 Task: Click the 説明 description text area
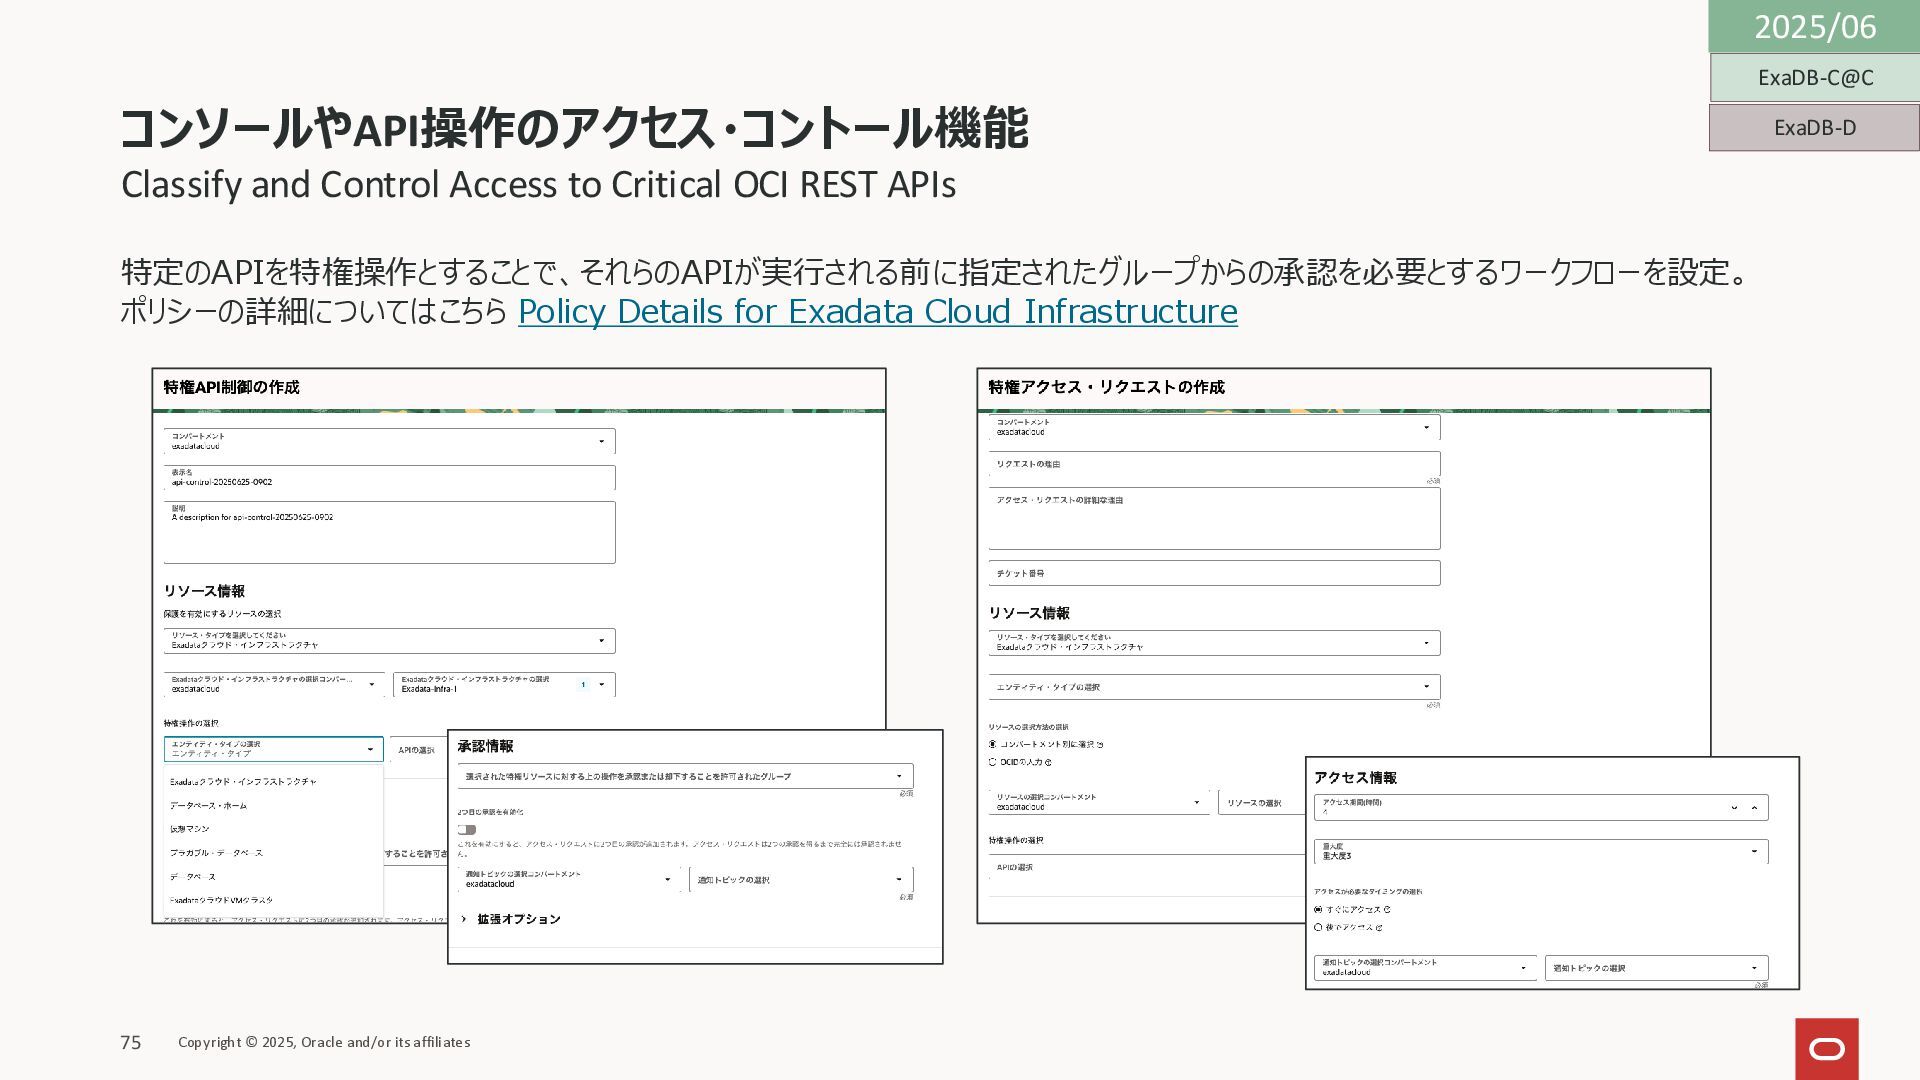coord(389,532)
